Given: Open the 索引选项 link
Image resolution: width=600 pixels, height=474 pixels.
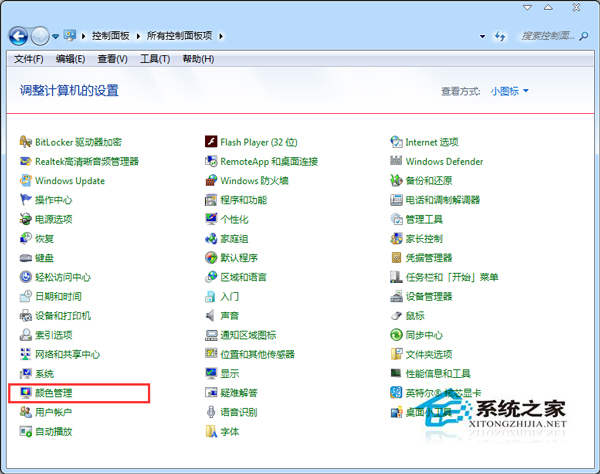Looking at the screenshot, I should point(54,335).
